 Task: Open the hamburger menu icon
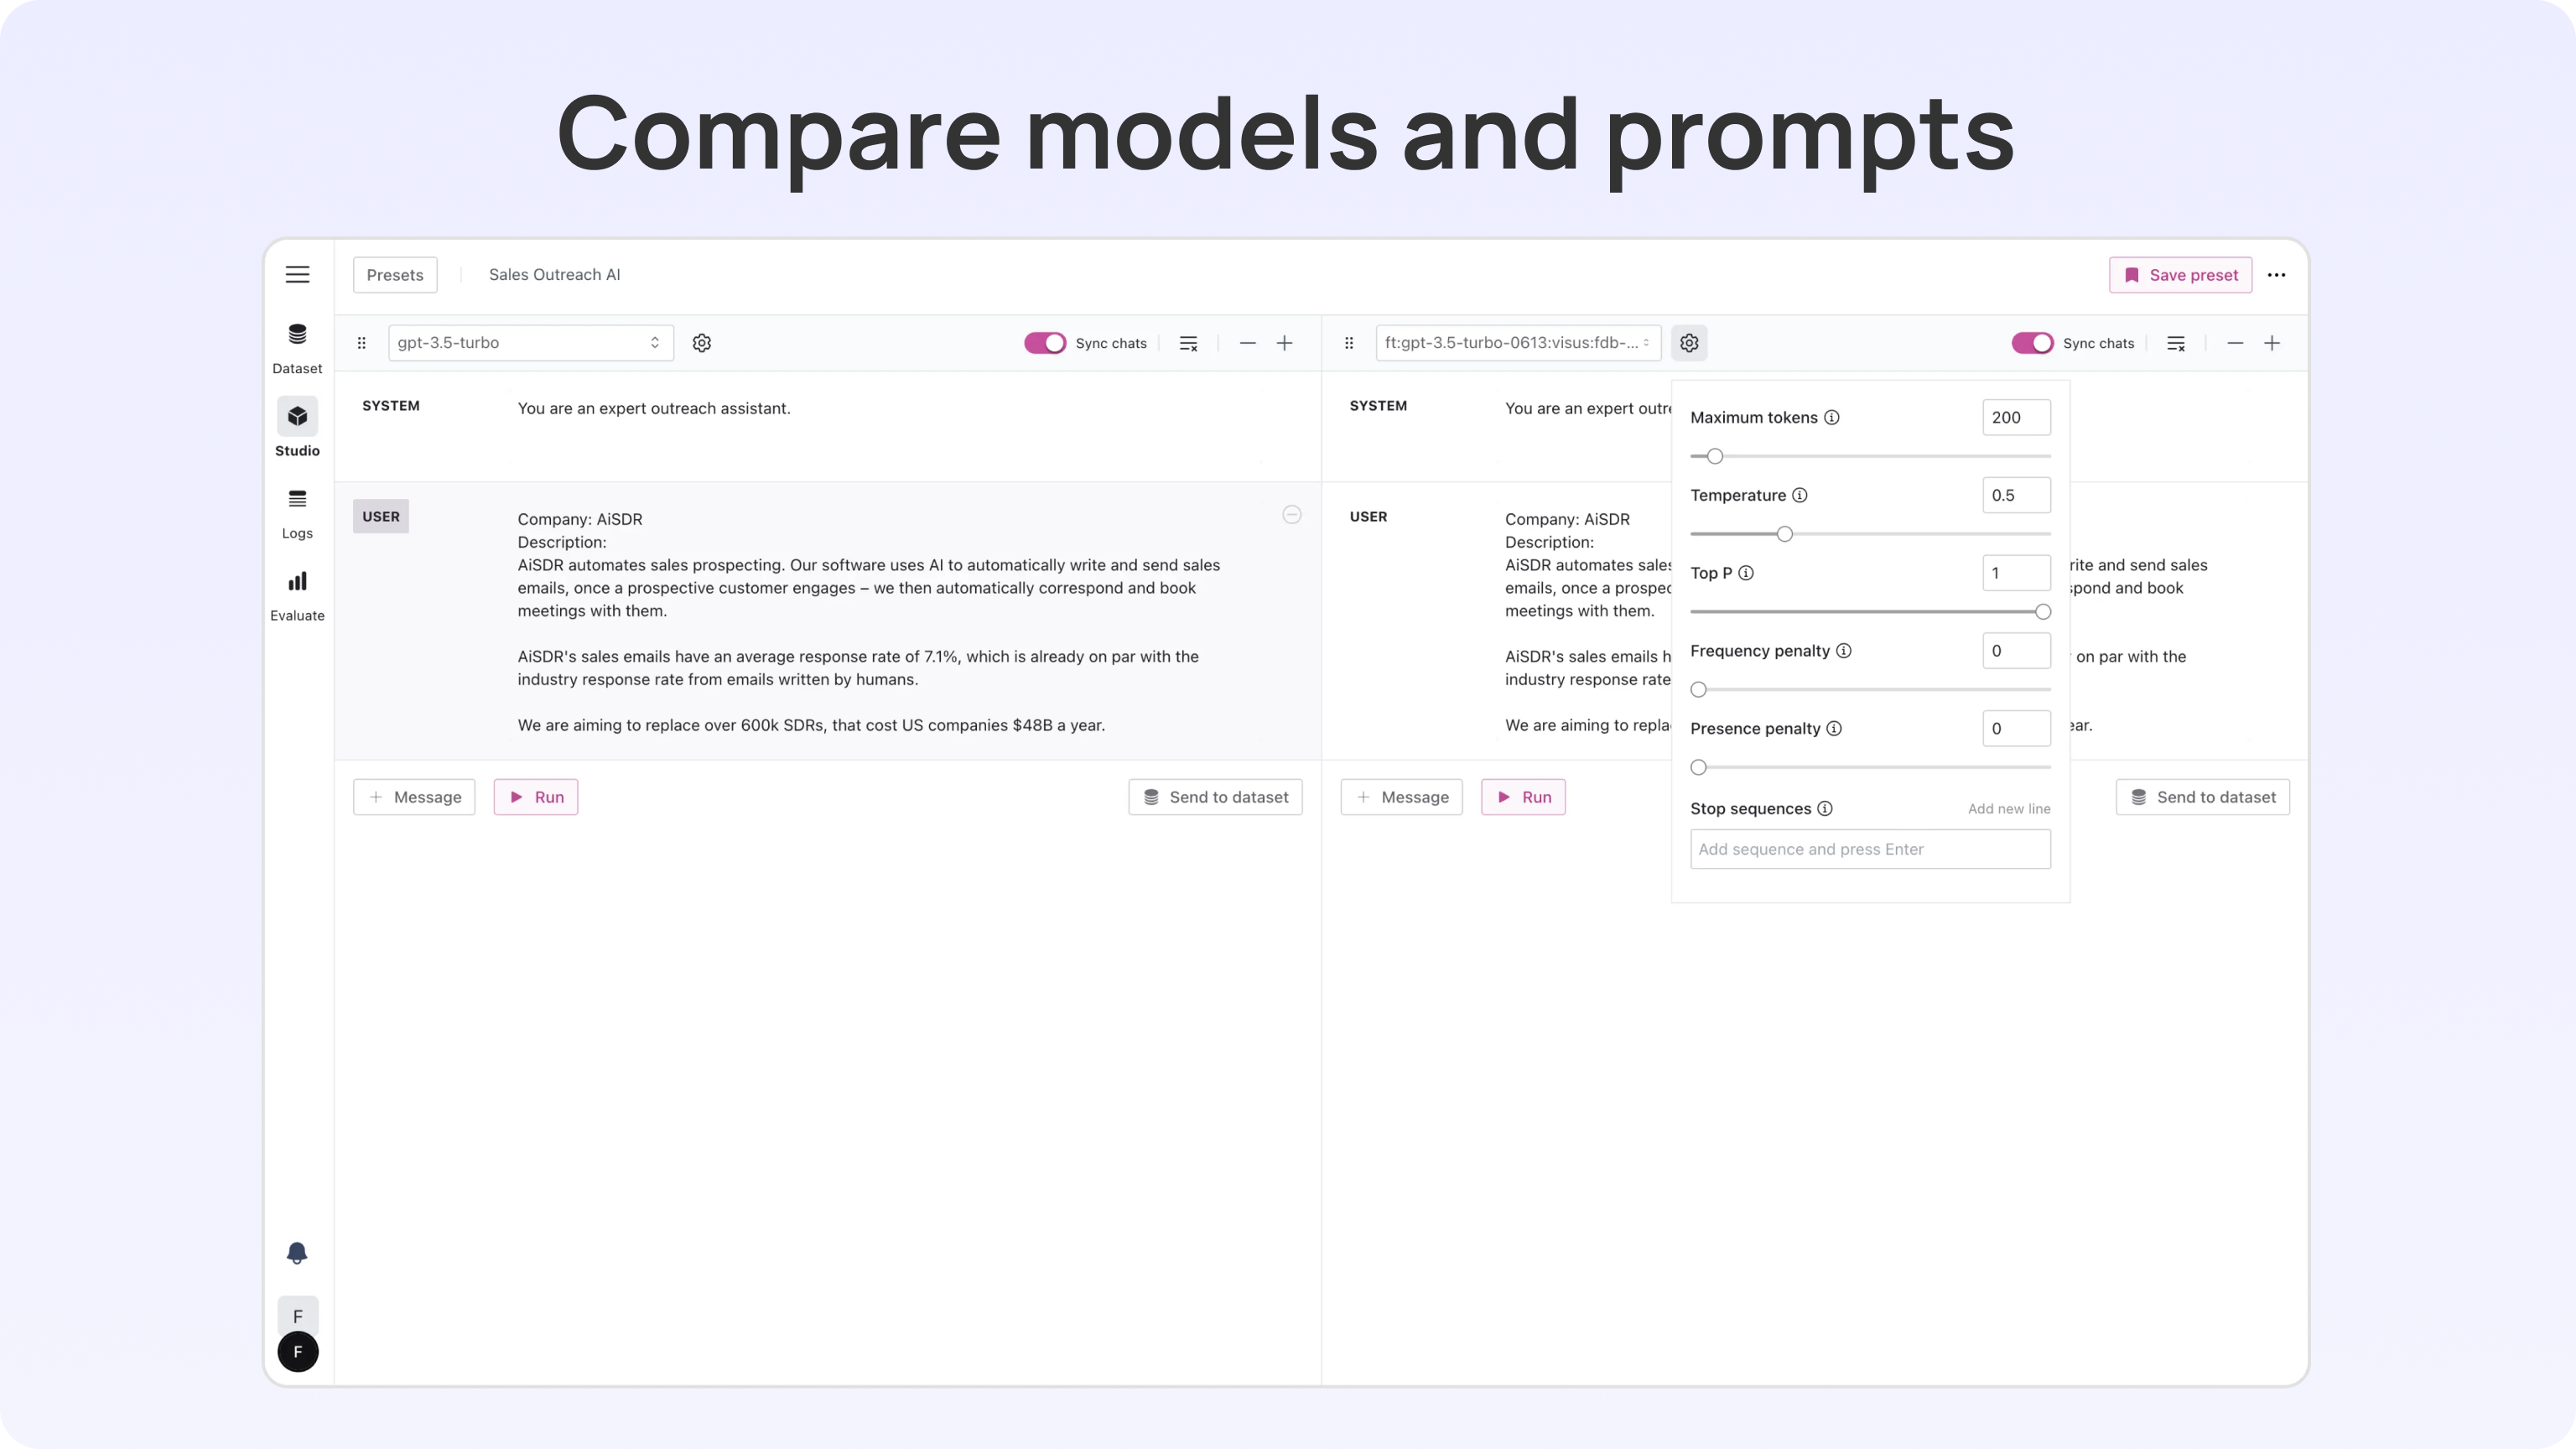pyautogui.click(x=297, y=275)
